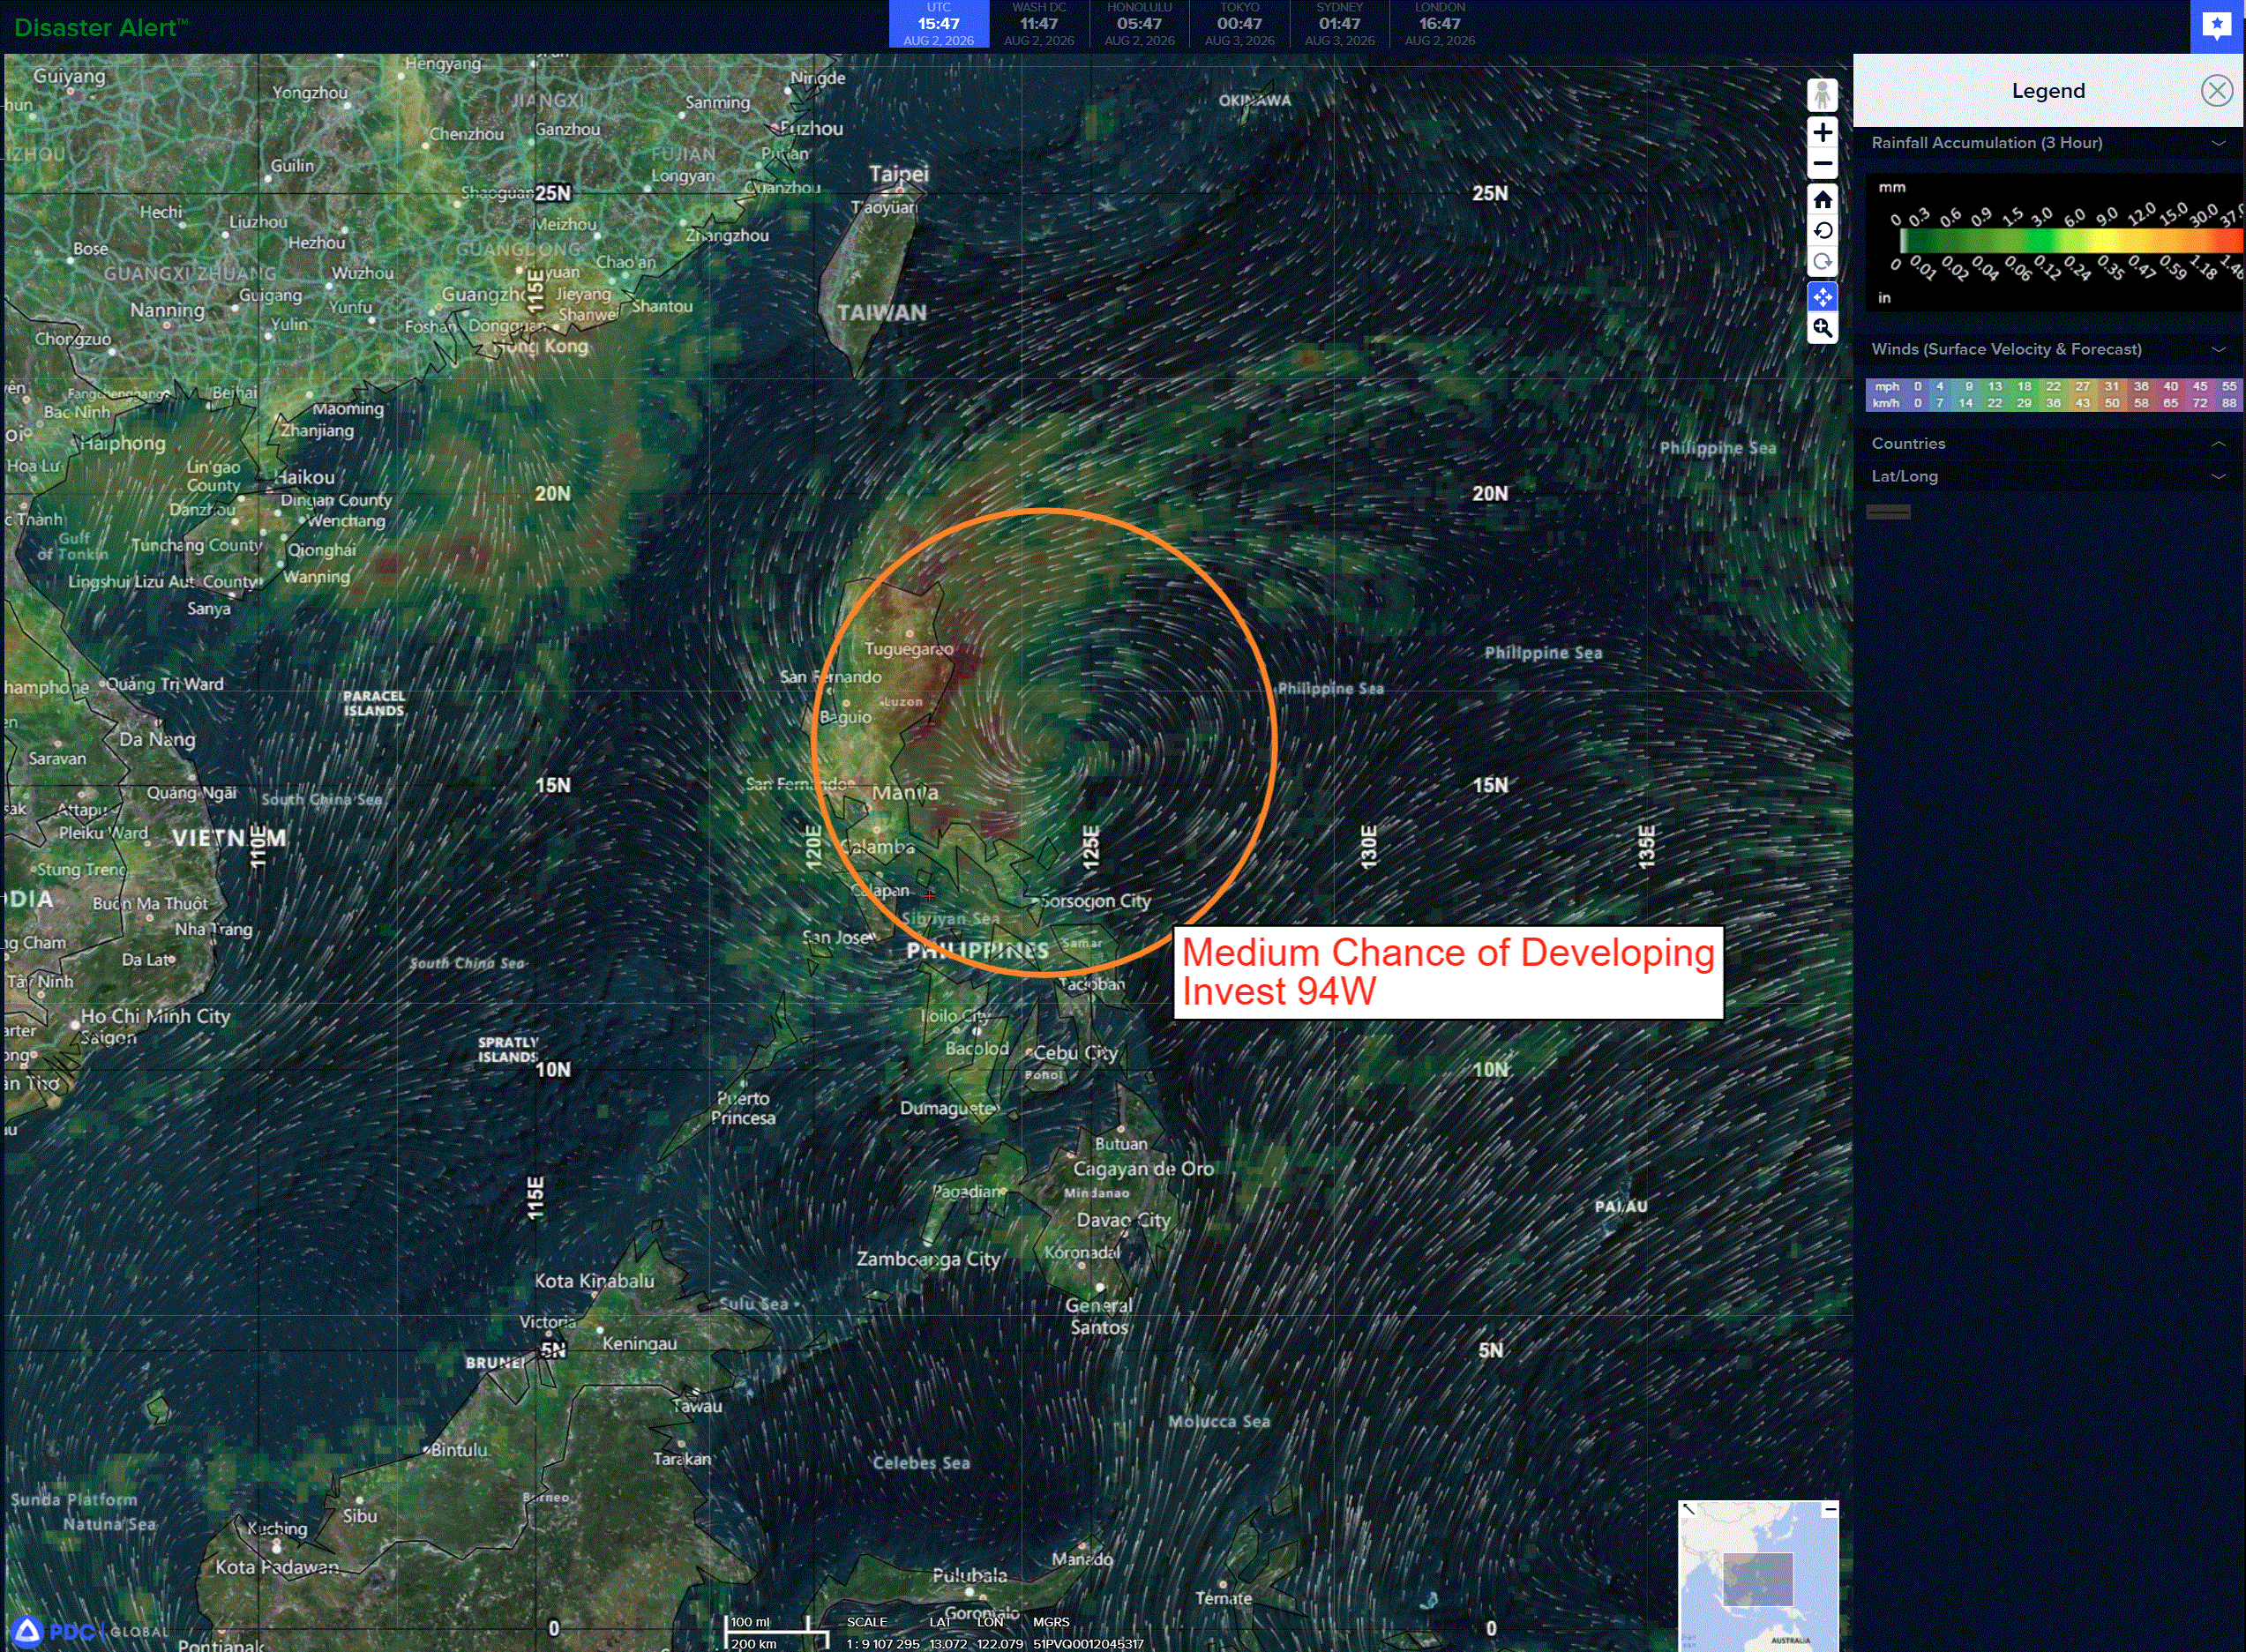Select the HONOLULU time clock
Viewport: 2246px width, 1652px height.
(x=1139, y=24)
